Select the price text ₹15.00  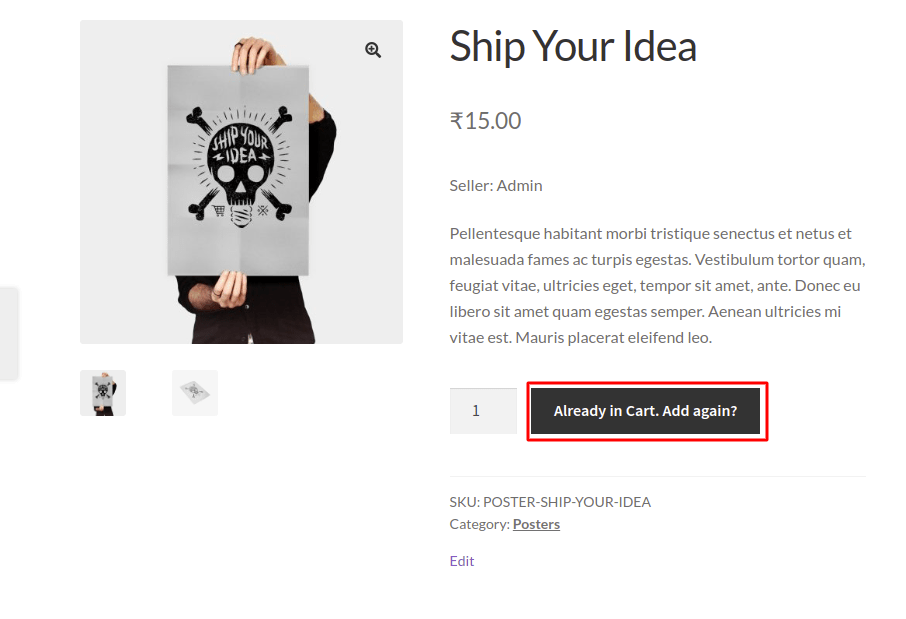point(486,120)
